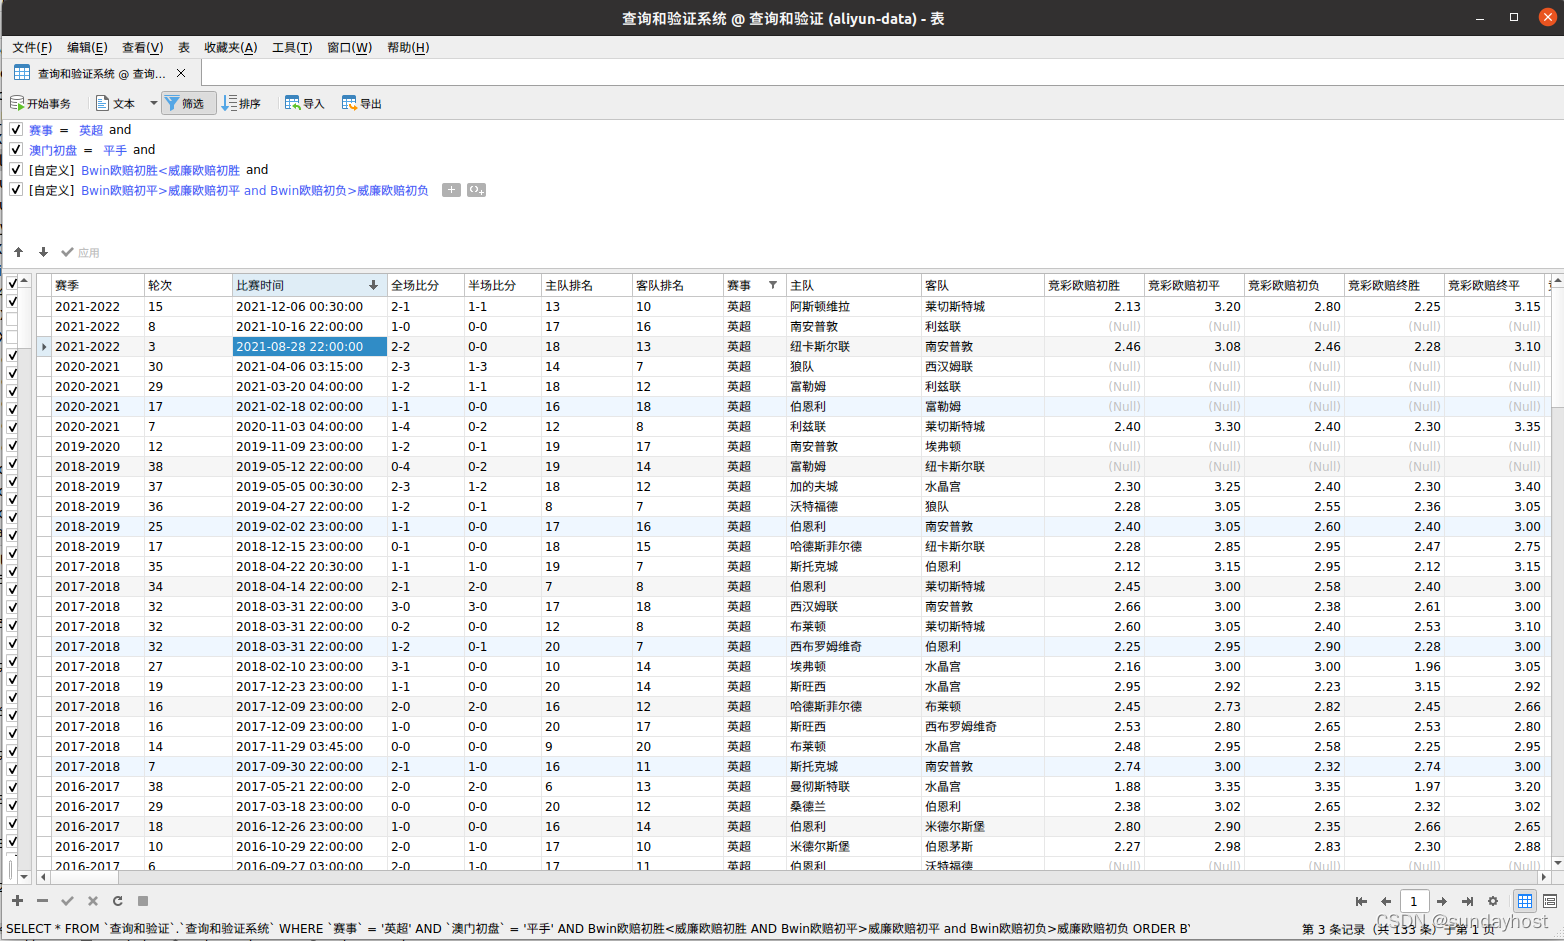
Task: Go to first page of records
Action: pyautogui.click(x=1361, y=901)
